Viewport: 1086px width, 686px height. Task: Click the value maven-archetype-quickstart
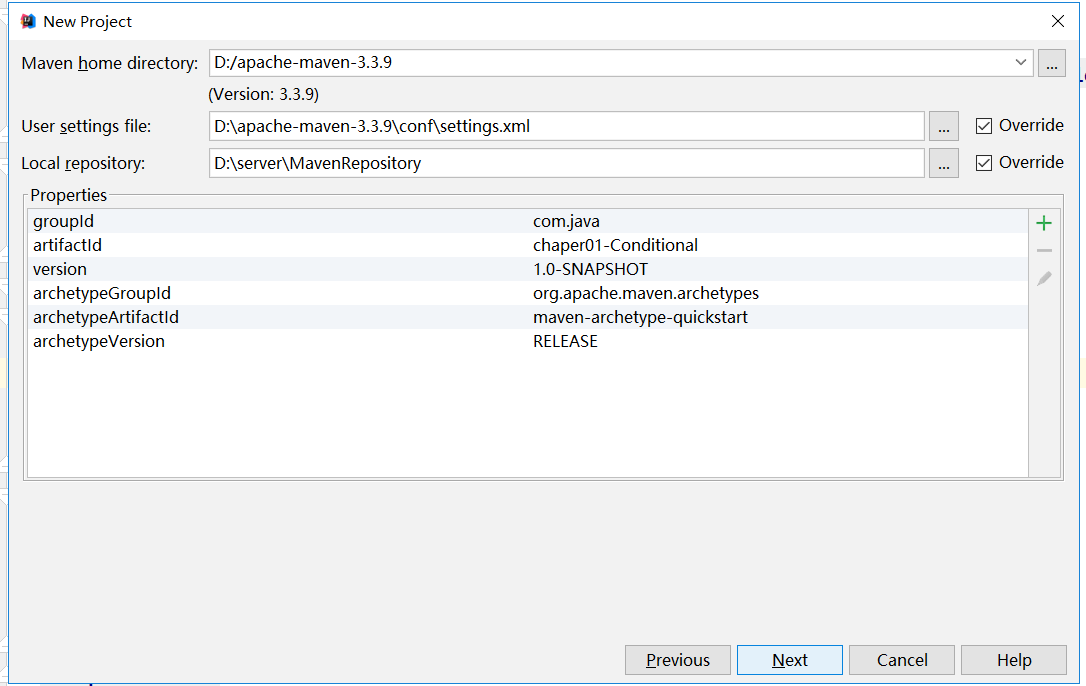[x=640, y=317]
